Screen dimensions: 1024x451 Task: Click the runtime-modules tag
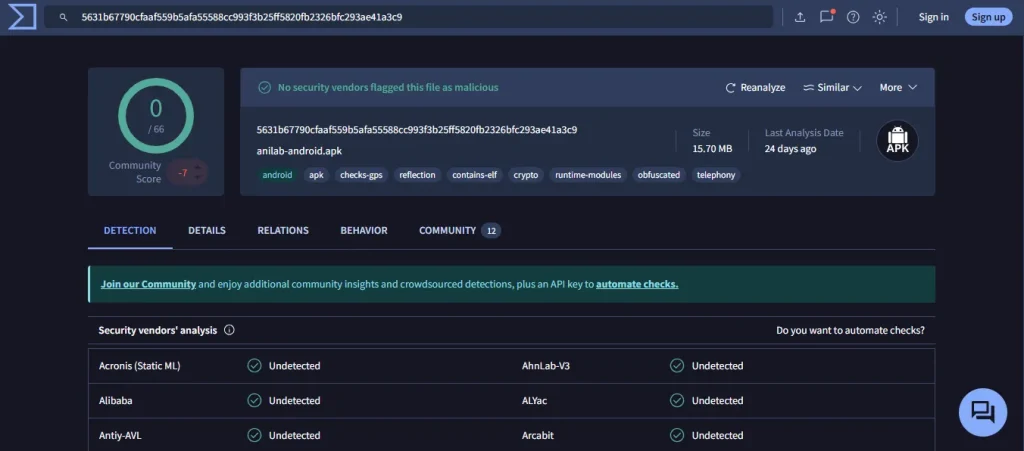(x=588, y=175)
